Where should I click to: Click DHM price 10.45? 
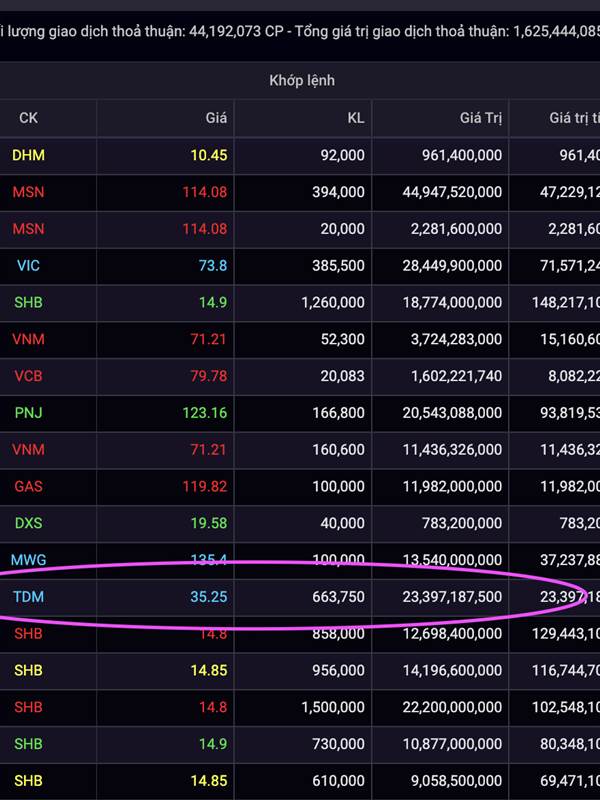[209, 155]
